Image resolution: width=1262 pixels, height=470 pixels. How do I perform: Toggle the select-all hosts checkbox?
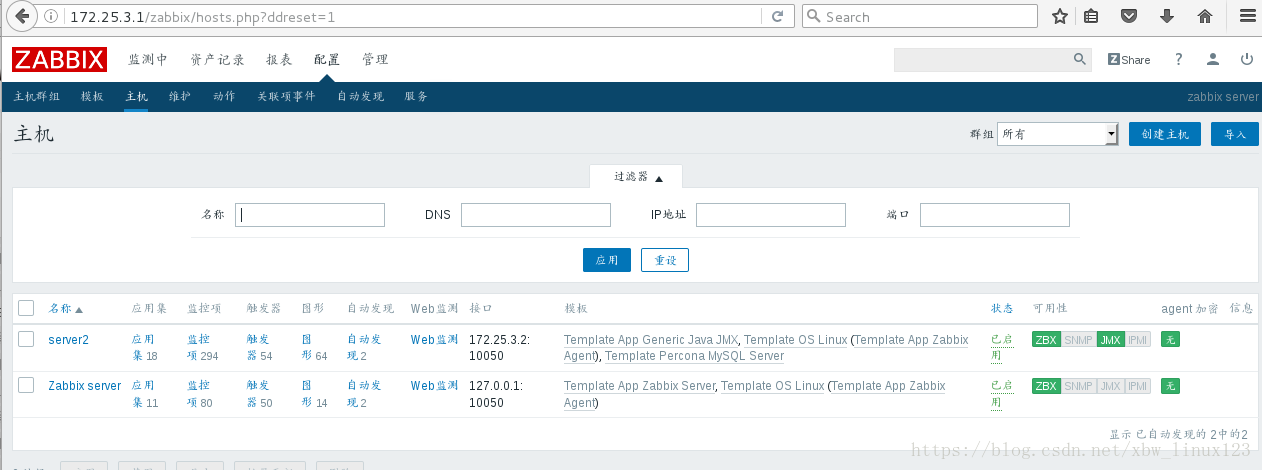coord(26,308)
